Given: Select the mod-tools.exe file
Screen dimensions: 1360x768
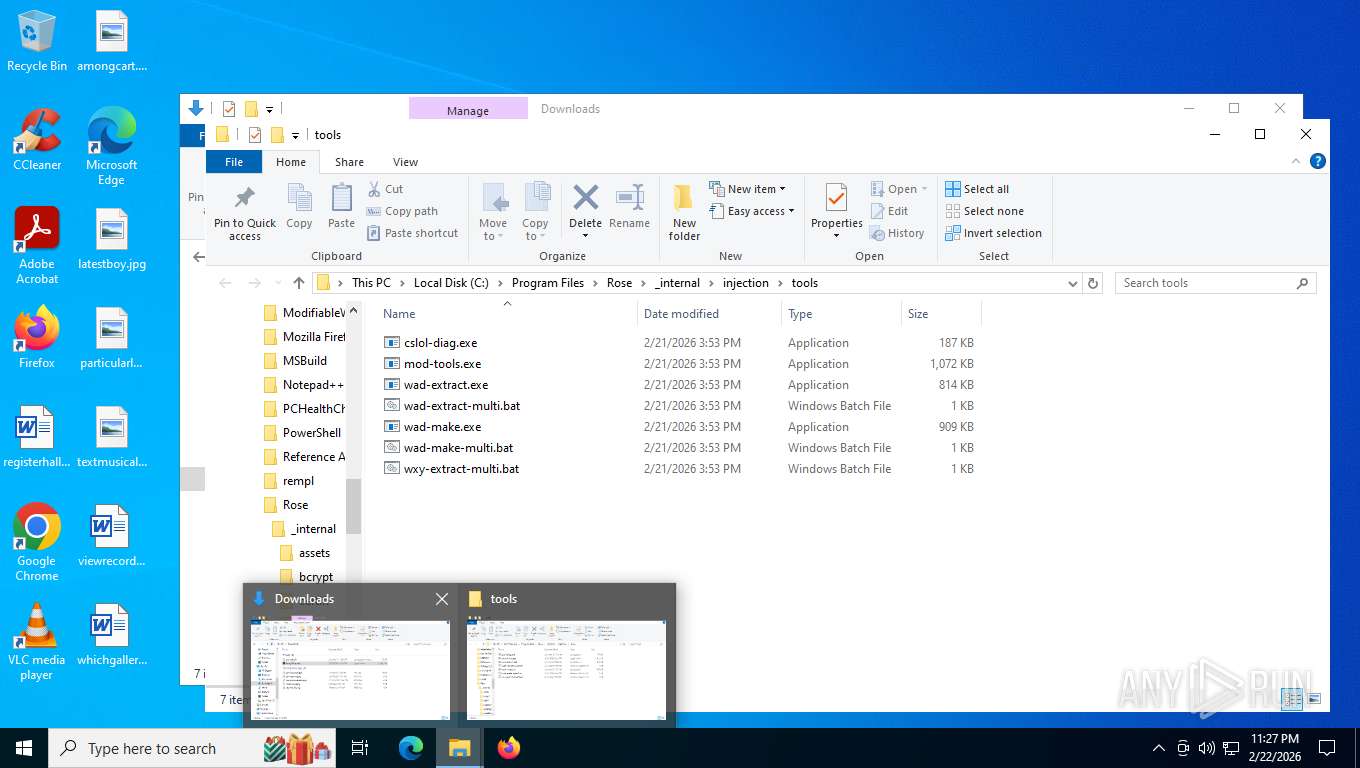Looking at the screenshot, I should 679,364.
